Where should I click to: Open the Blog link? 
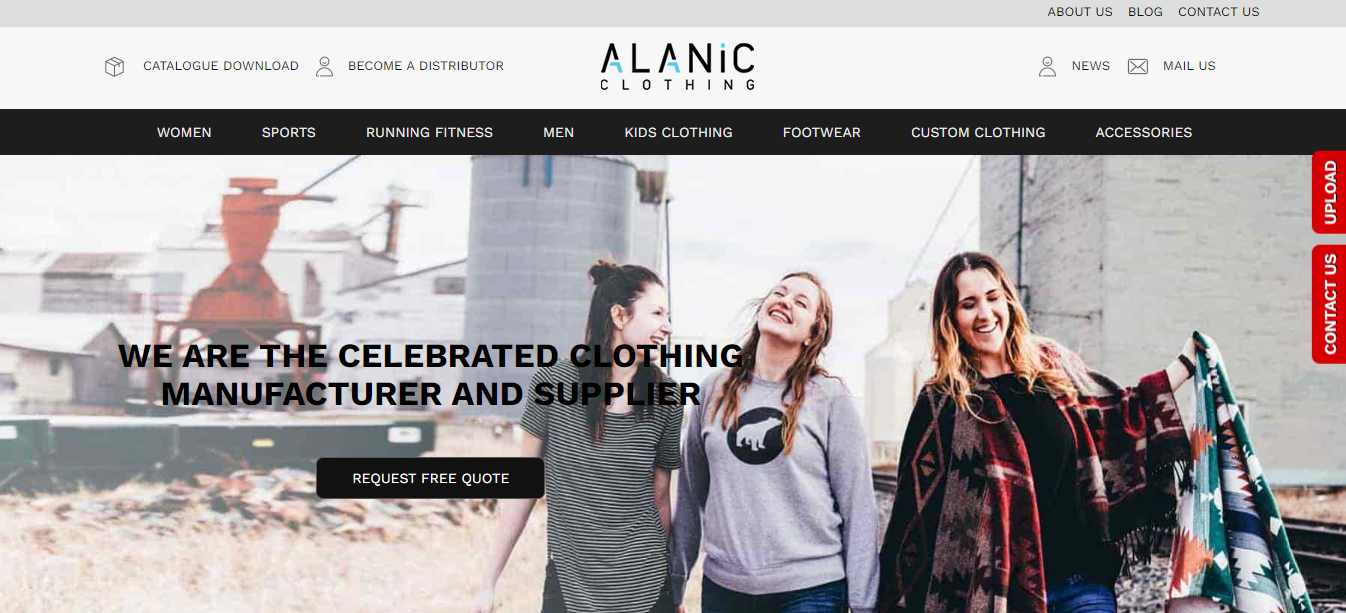[x=1145, y=12]
